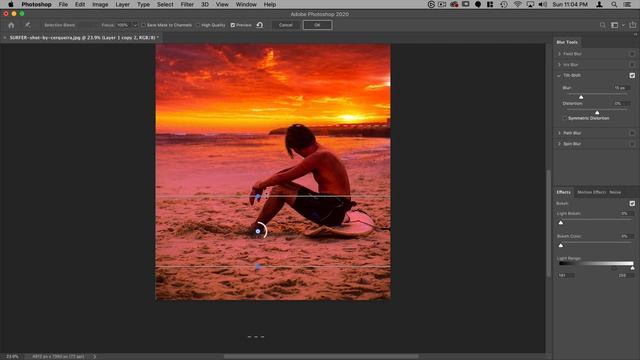Expand the Field Blur section
The image size is (640, 360).
point(559,54)
